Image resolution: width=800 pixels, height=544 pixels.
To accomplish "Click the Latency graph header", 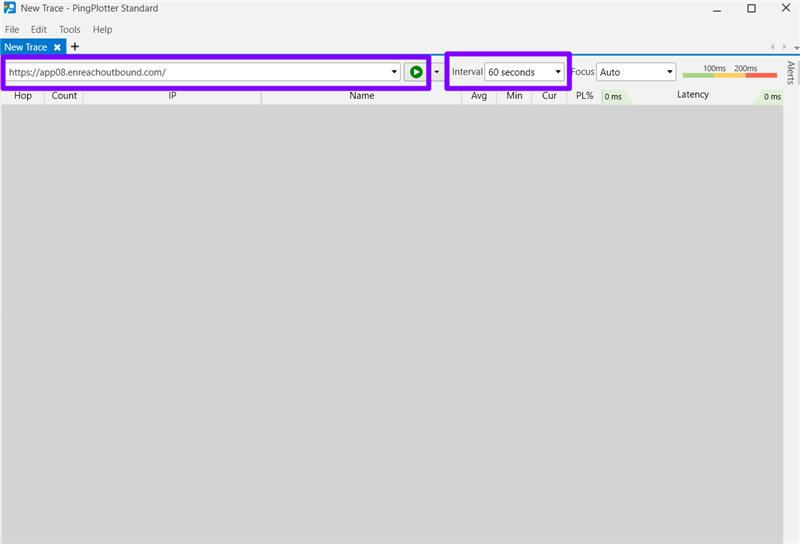I will (692, 95).
